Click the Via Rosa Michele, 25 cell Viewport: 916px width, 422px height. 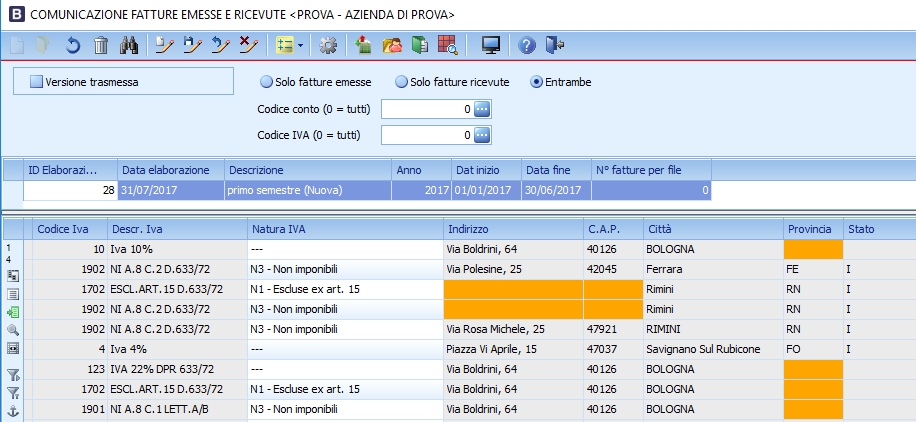coord(513,330)
